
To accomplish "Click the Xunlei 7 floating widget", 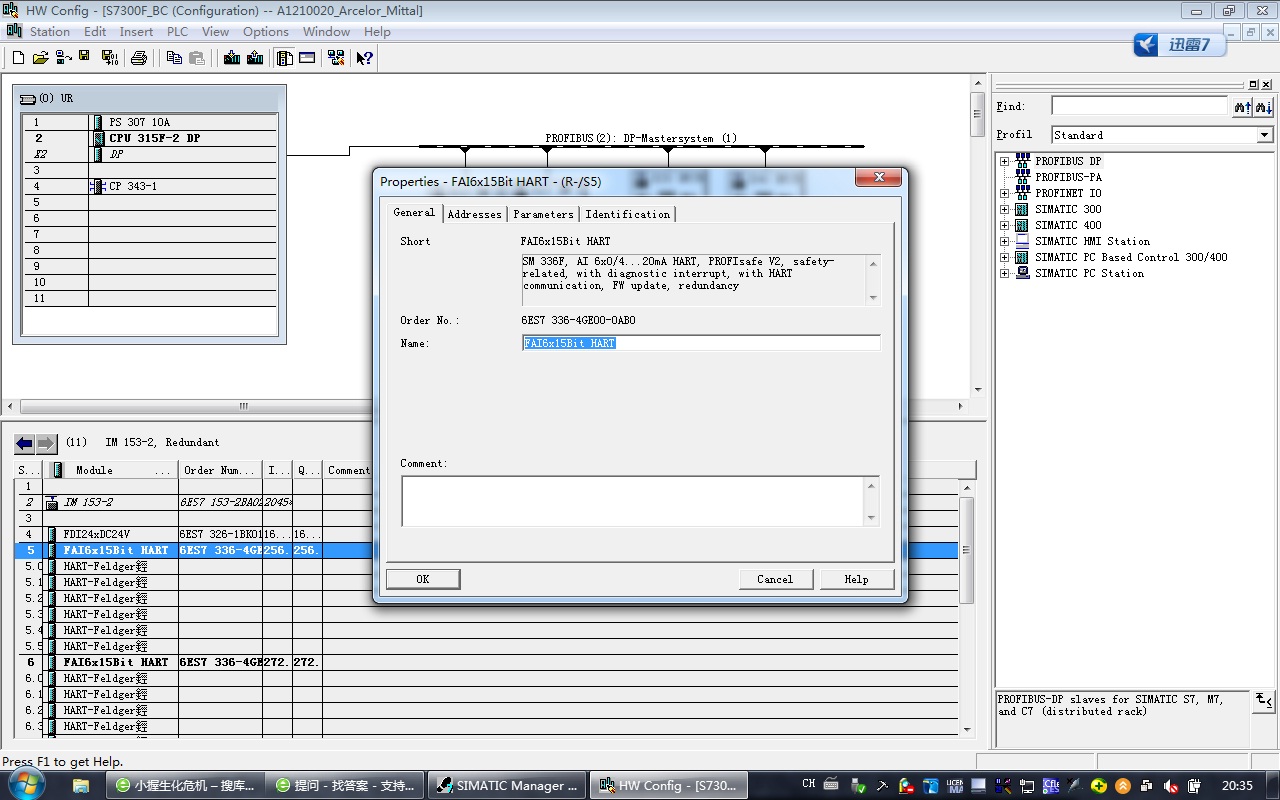I will point(1180,45).
